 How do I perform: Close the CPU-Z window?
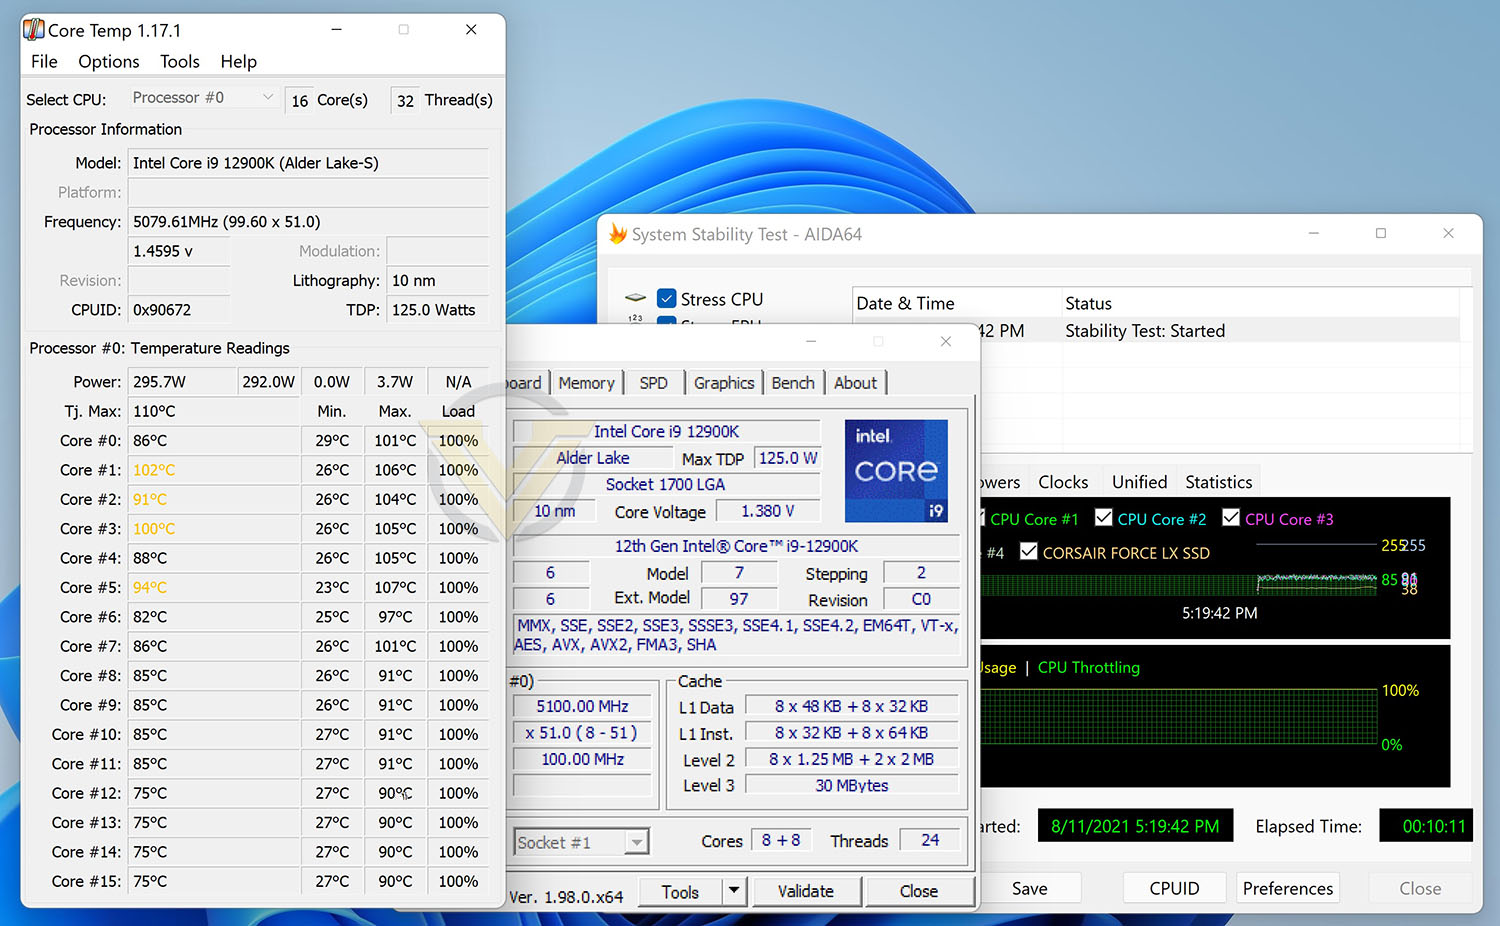(x=945, y=341)
